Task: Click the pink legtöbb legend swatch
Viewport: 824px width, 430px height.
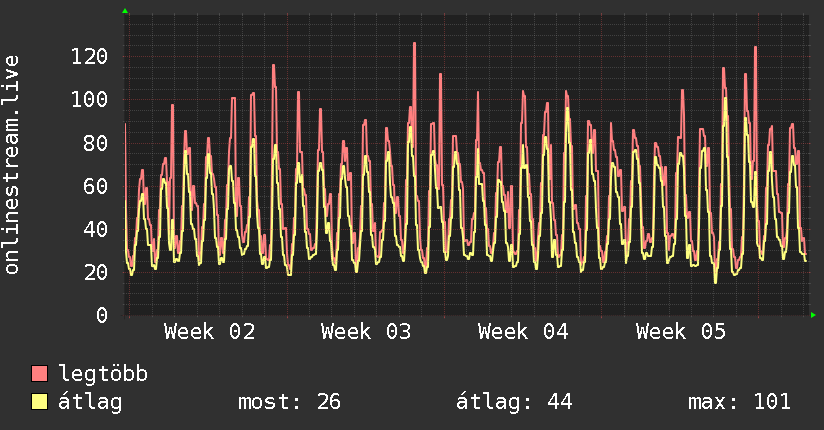Action: point(39,373)
